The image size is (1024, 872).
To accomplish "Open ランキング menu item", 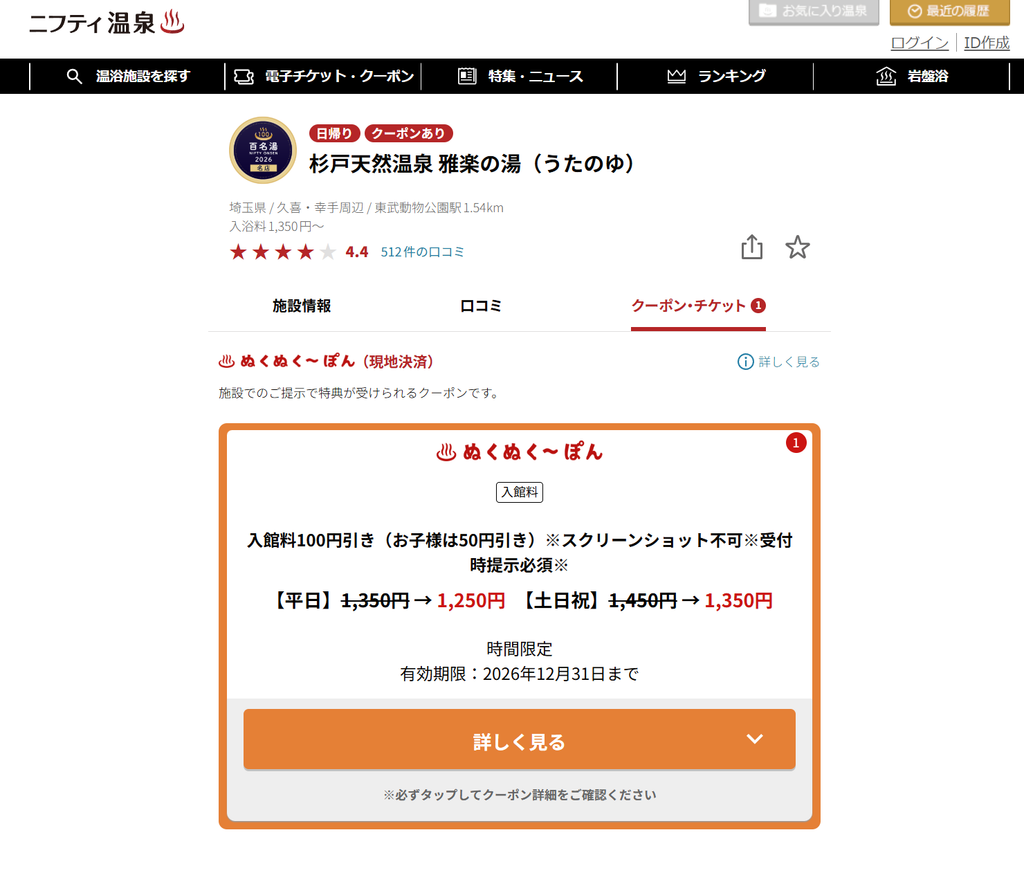I will pos(716,76).
